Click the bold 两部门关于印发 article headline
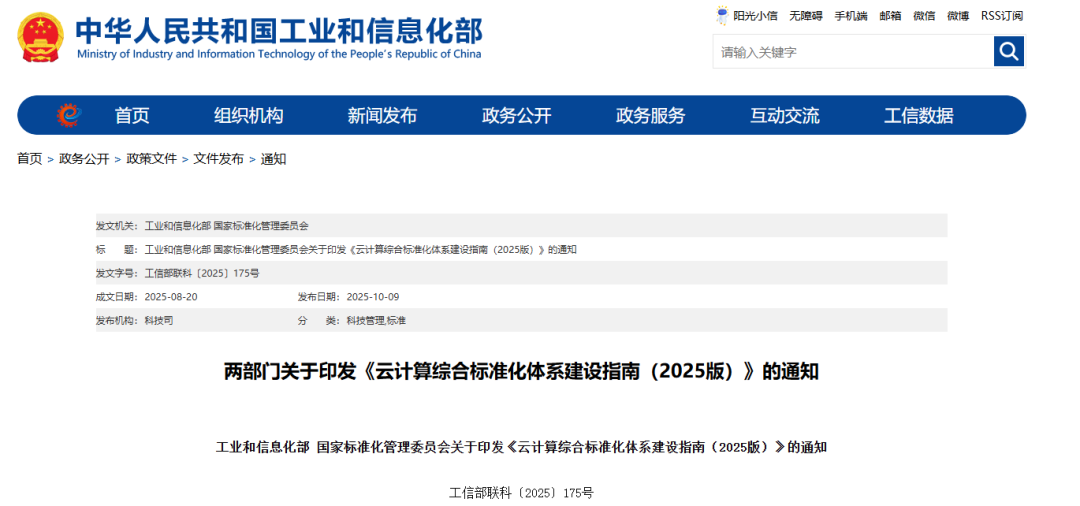The width and height of the screenshot is (1080, 506). (x=521, y=372)
